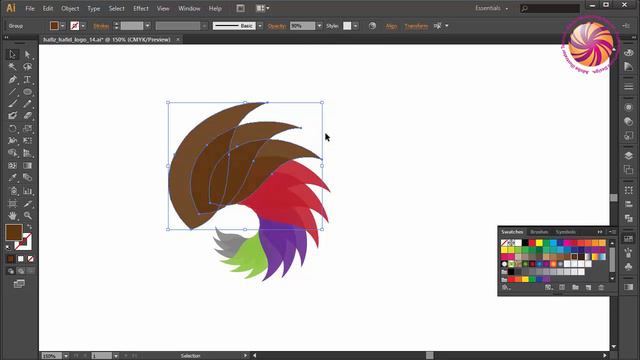
Task: Select the Width tool
Action: pos(12,141)
